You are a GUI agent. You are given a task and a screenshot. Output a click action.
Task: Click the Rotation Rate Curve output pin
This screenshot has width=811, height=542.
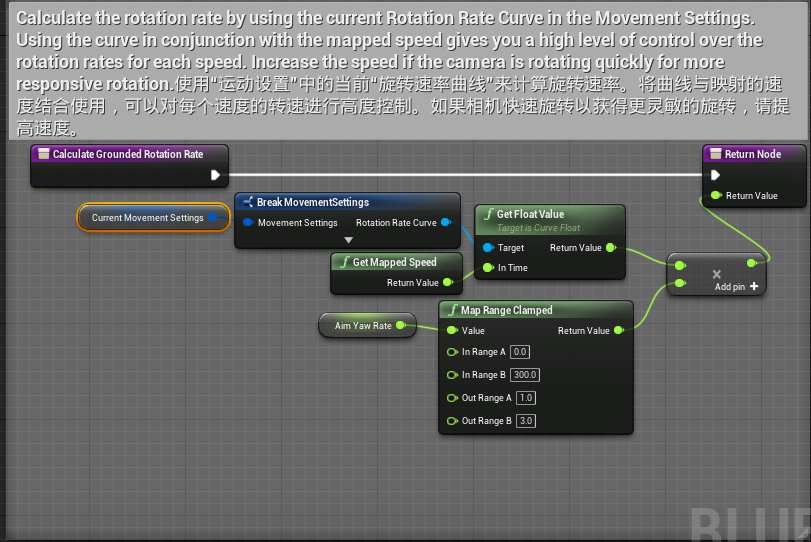(x=446, y=223)
